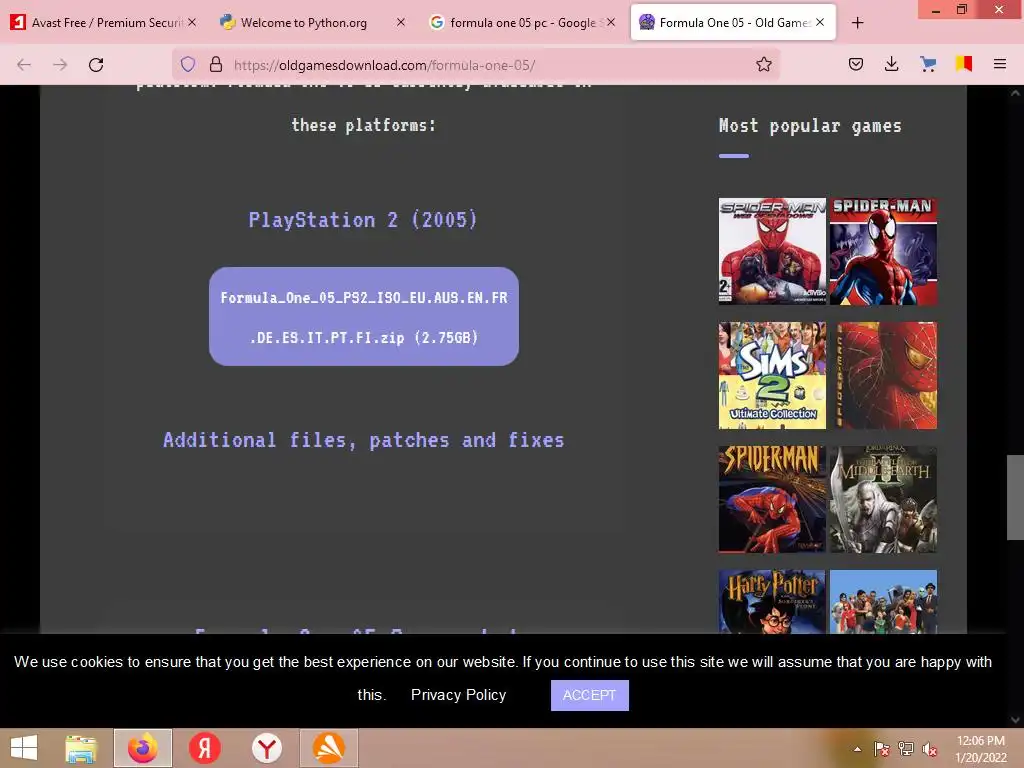This screenshot has height=768, width=1024.
Task: Open the Privacy Policy link
Action: (458, 695)
